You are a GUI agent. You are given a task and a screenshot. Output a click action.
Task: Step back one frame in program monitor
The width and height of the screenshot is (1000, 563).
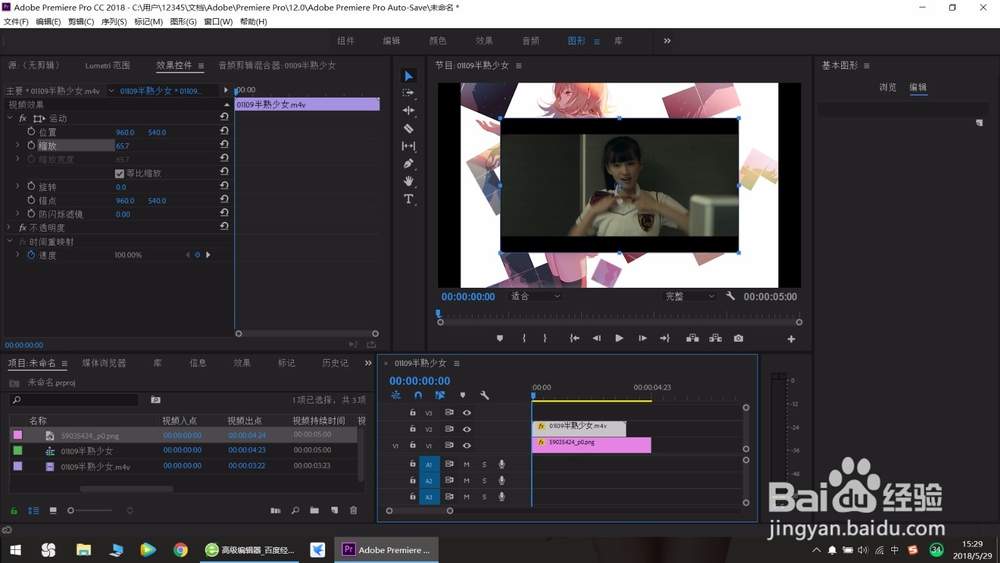click(596, 339)
